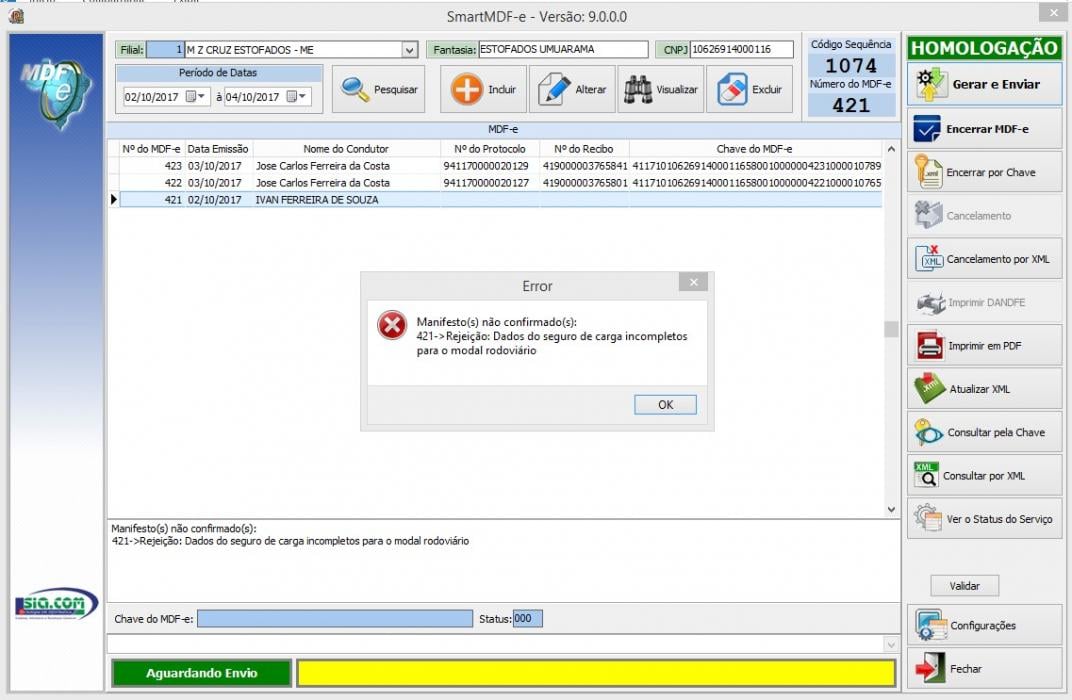Click the Nome do Condutor column header
This screenshot has height=700, width=1072.
pos(346,148)
